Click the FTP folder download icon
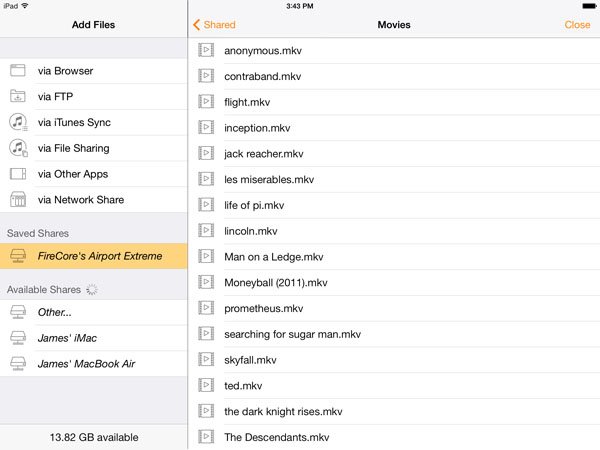The height and width of the screenshot is (450, 600). pyautogui.click(x=18, y=96)
